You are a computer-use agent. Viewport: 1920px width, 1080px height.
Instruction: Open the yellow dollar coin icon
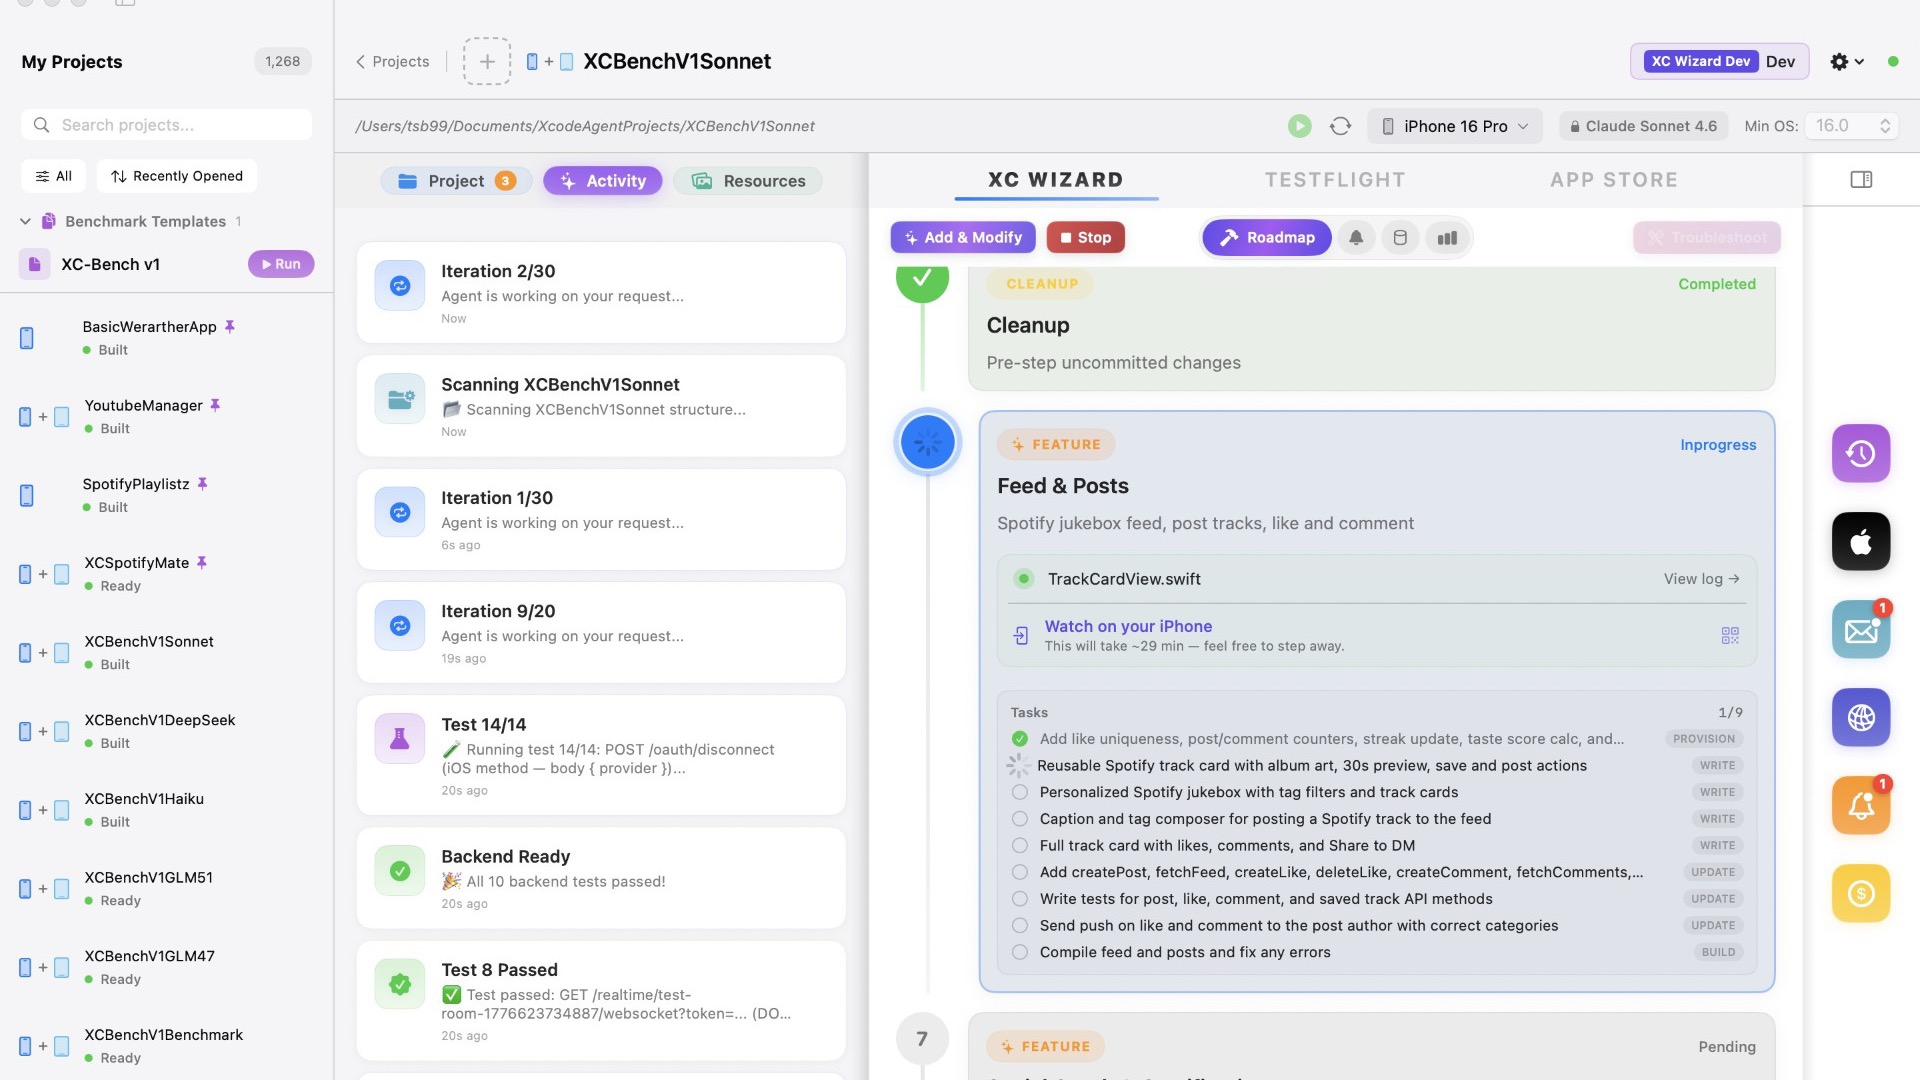(1861, 893)
